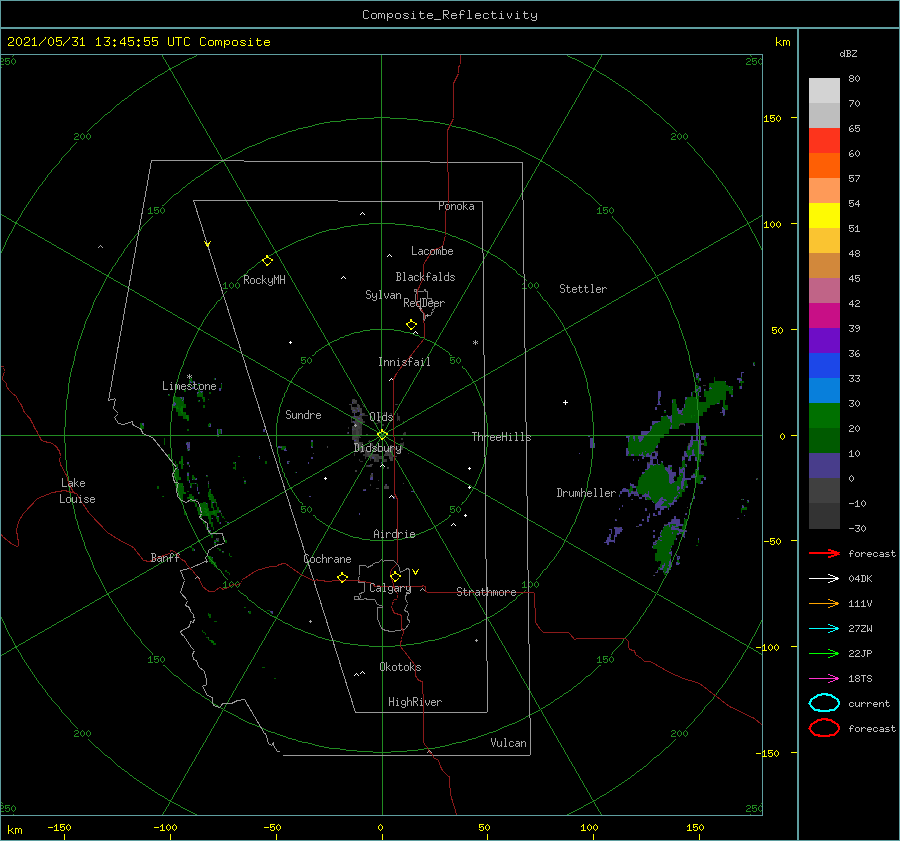900x841 pixels.
Task: Pick the bright green 30 dBZ swatch
Action: pos(824,416)
